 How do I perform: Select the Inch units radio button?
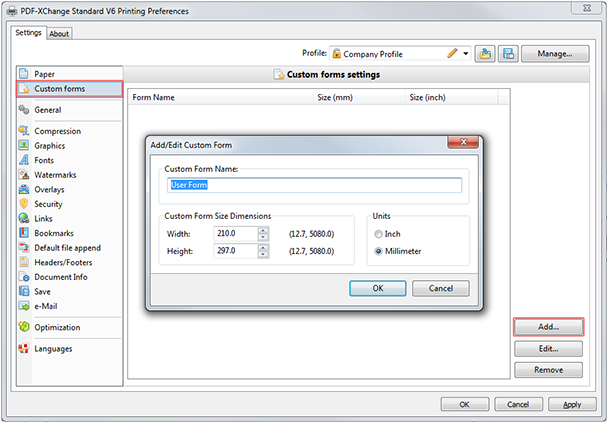tap(378, 234)
